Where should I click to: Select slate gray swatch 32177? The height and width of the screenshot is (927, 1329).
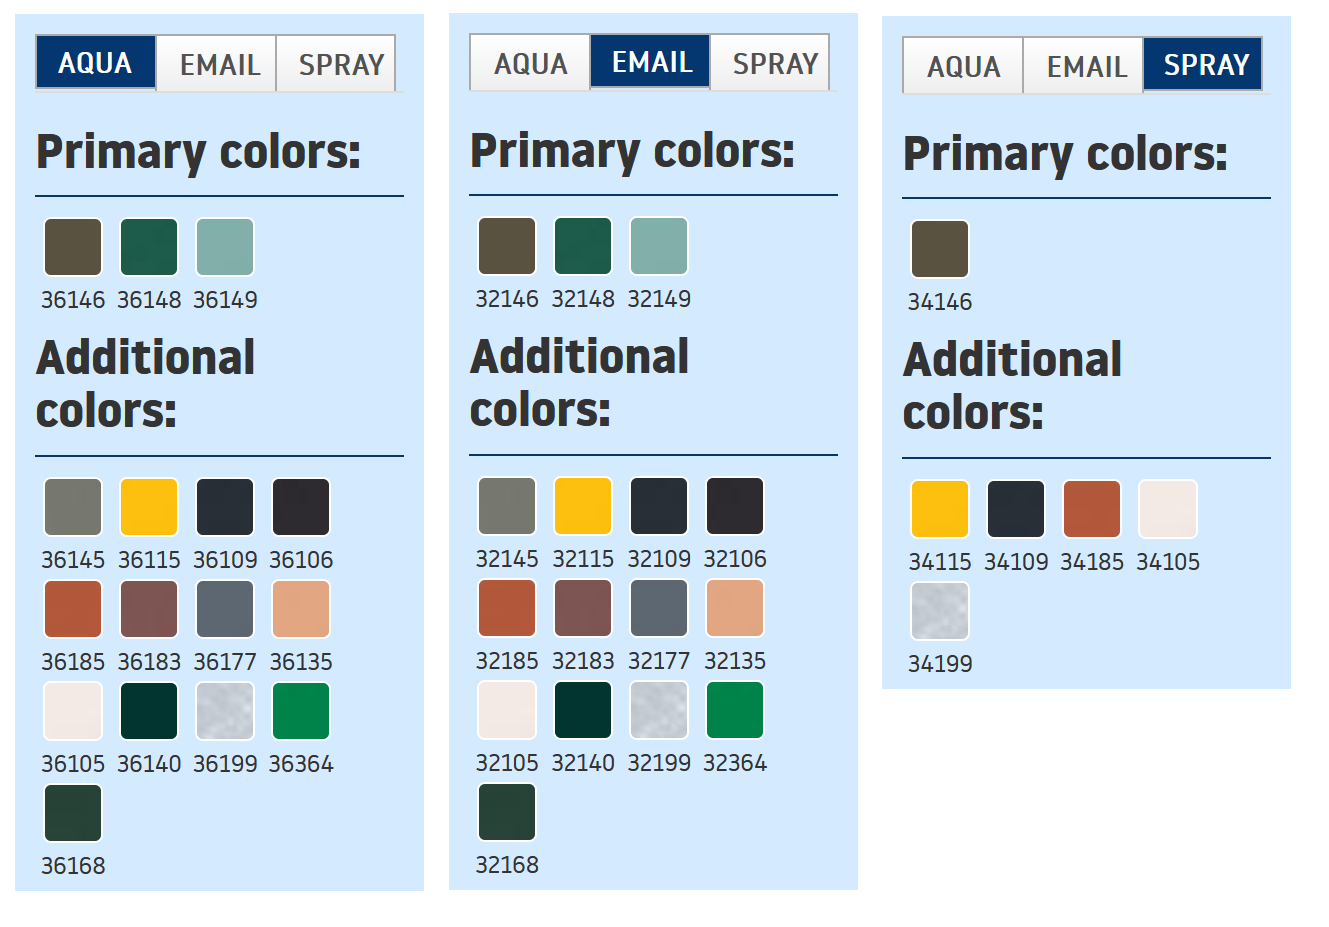click(659, 608)
